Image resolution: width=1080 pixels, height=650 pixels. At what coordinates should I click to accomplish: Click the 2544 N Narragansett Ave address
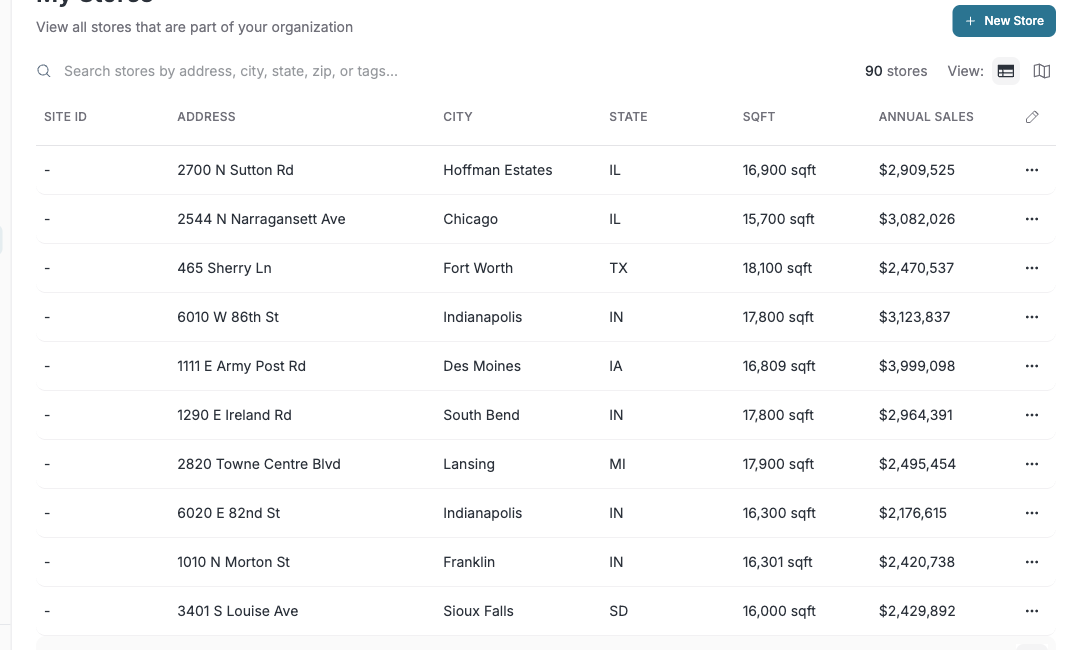click(x=262, y=219)
